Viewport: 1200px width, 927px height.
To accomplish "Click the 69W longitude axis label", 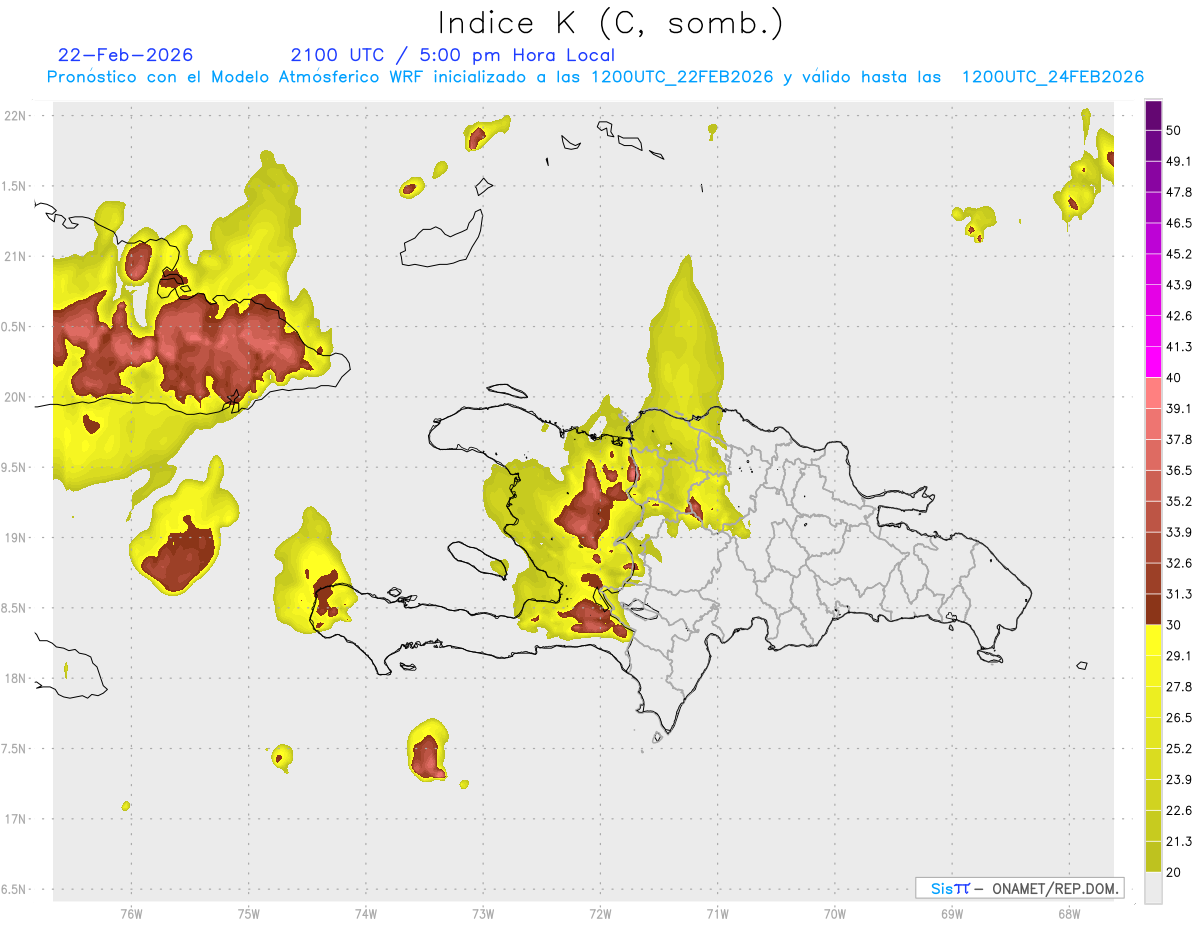I will (x=951, y=913).
